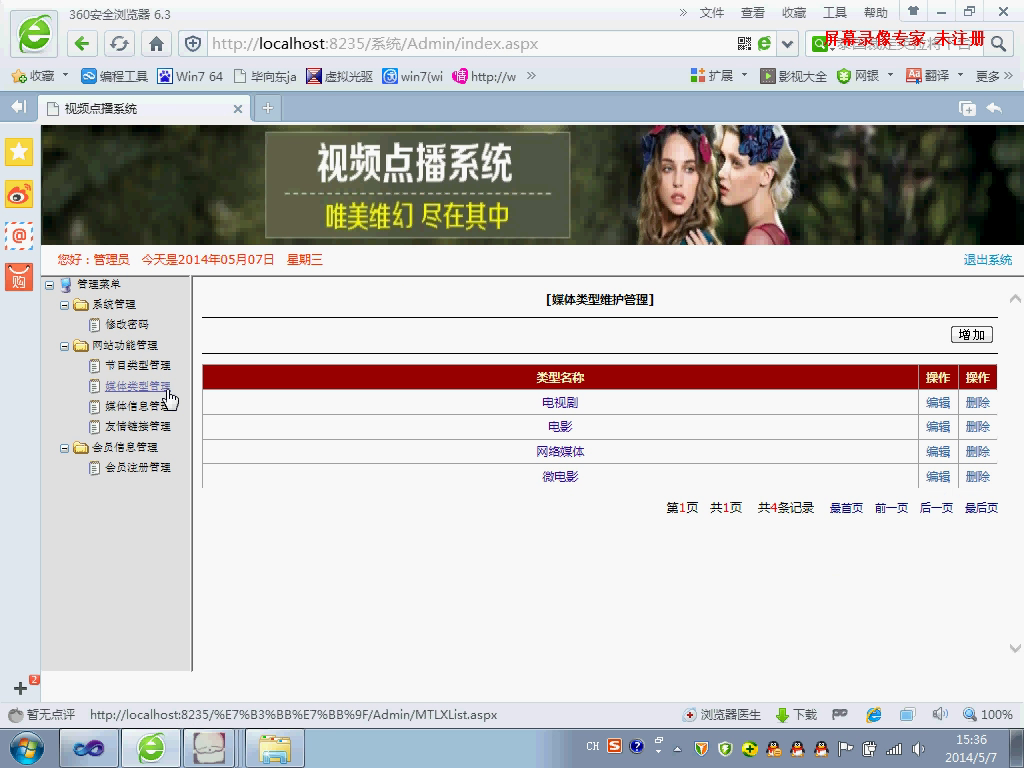Go to 最后页 in pagination
1024x768 pixels.
tap(981, 508)
